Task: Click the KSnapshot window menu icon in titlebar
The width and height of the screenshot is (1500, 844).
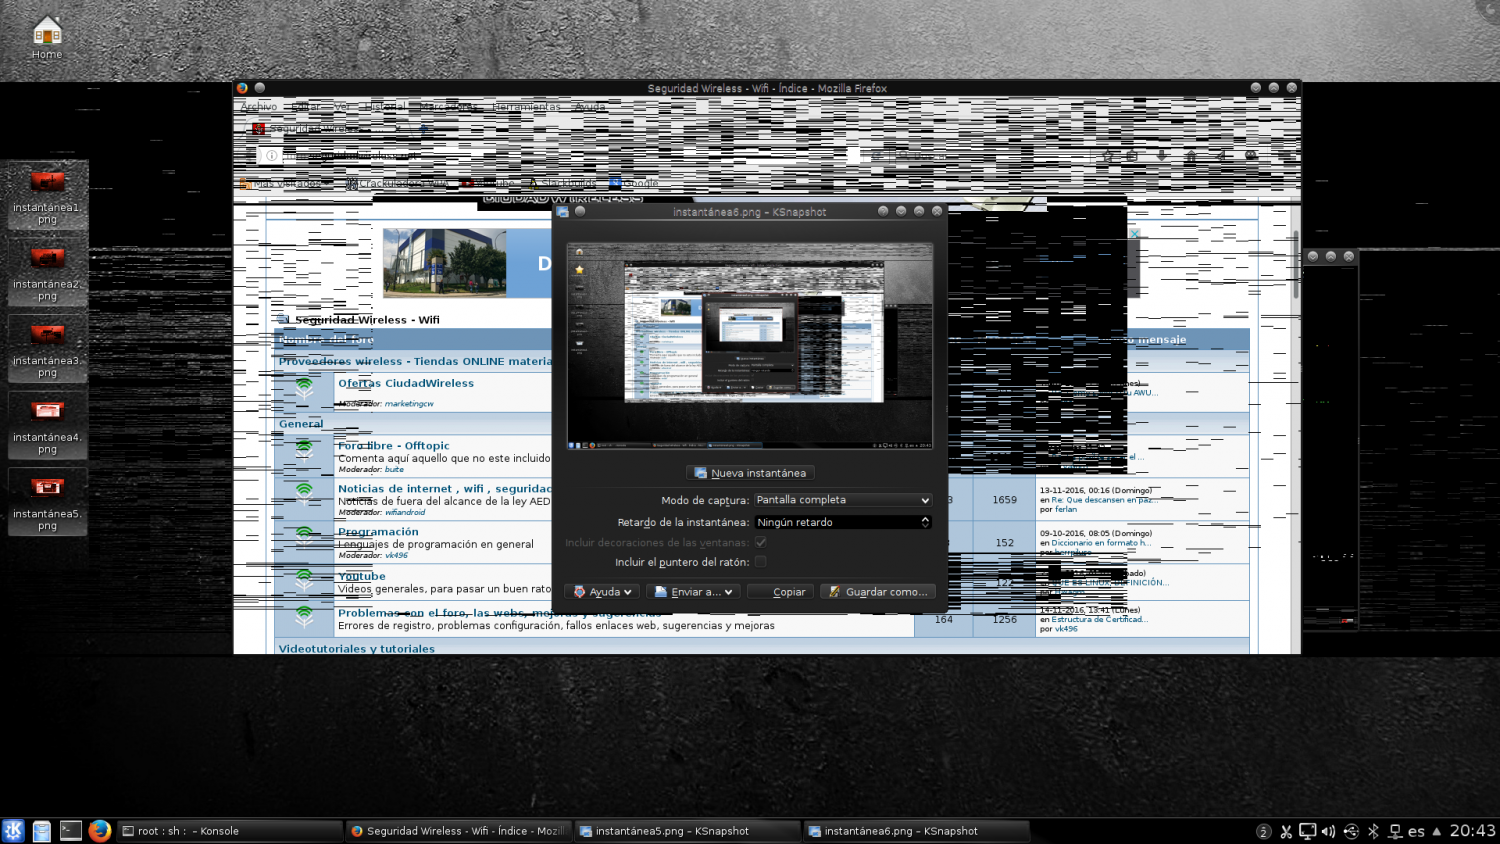Action: [x=562, y=212]
